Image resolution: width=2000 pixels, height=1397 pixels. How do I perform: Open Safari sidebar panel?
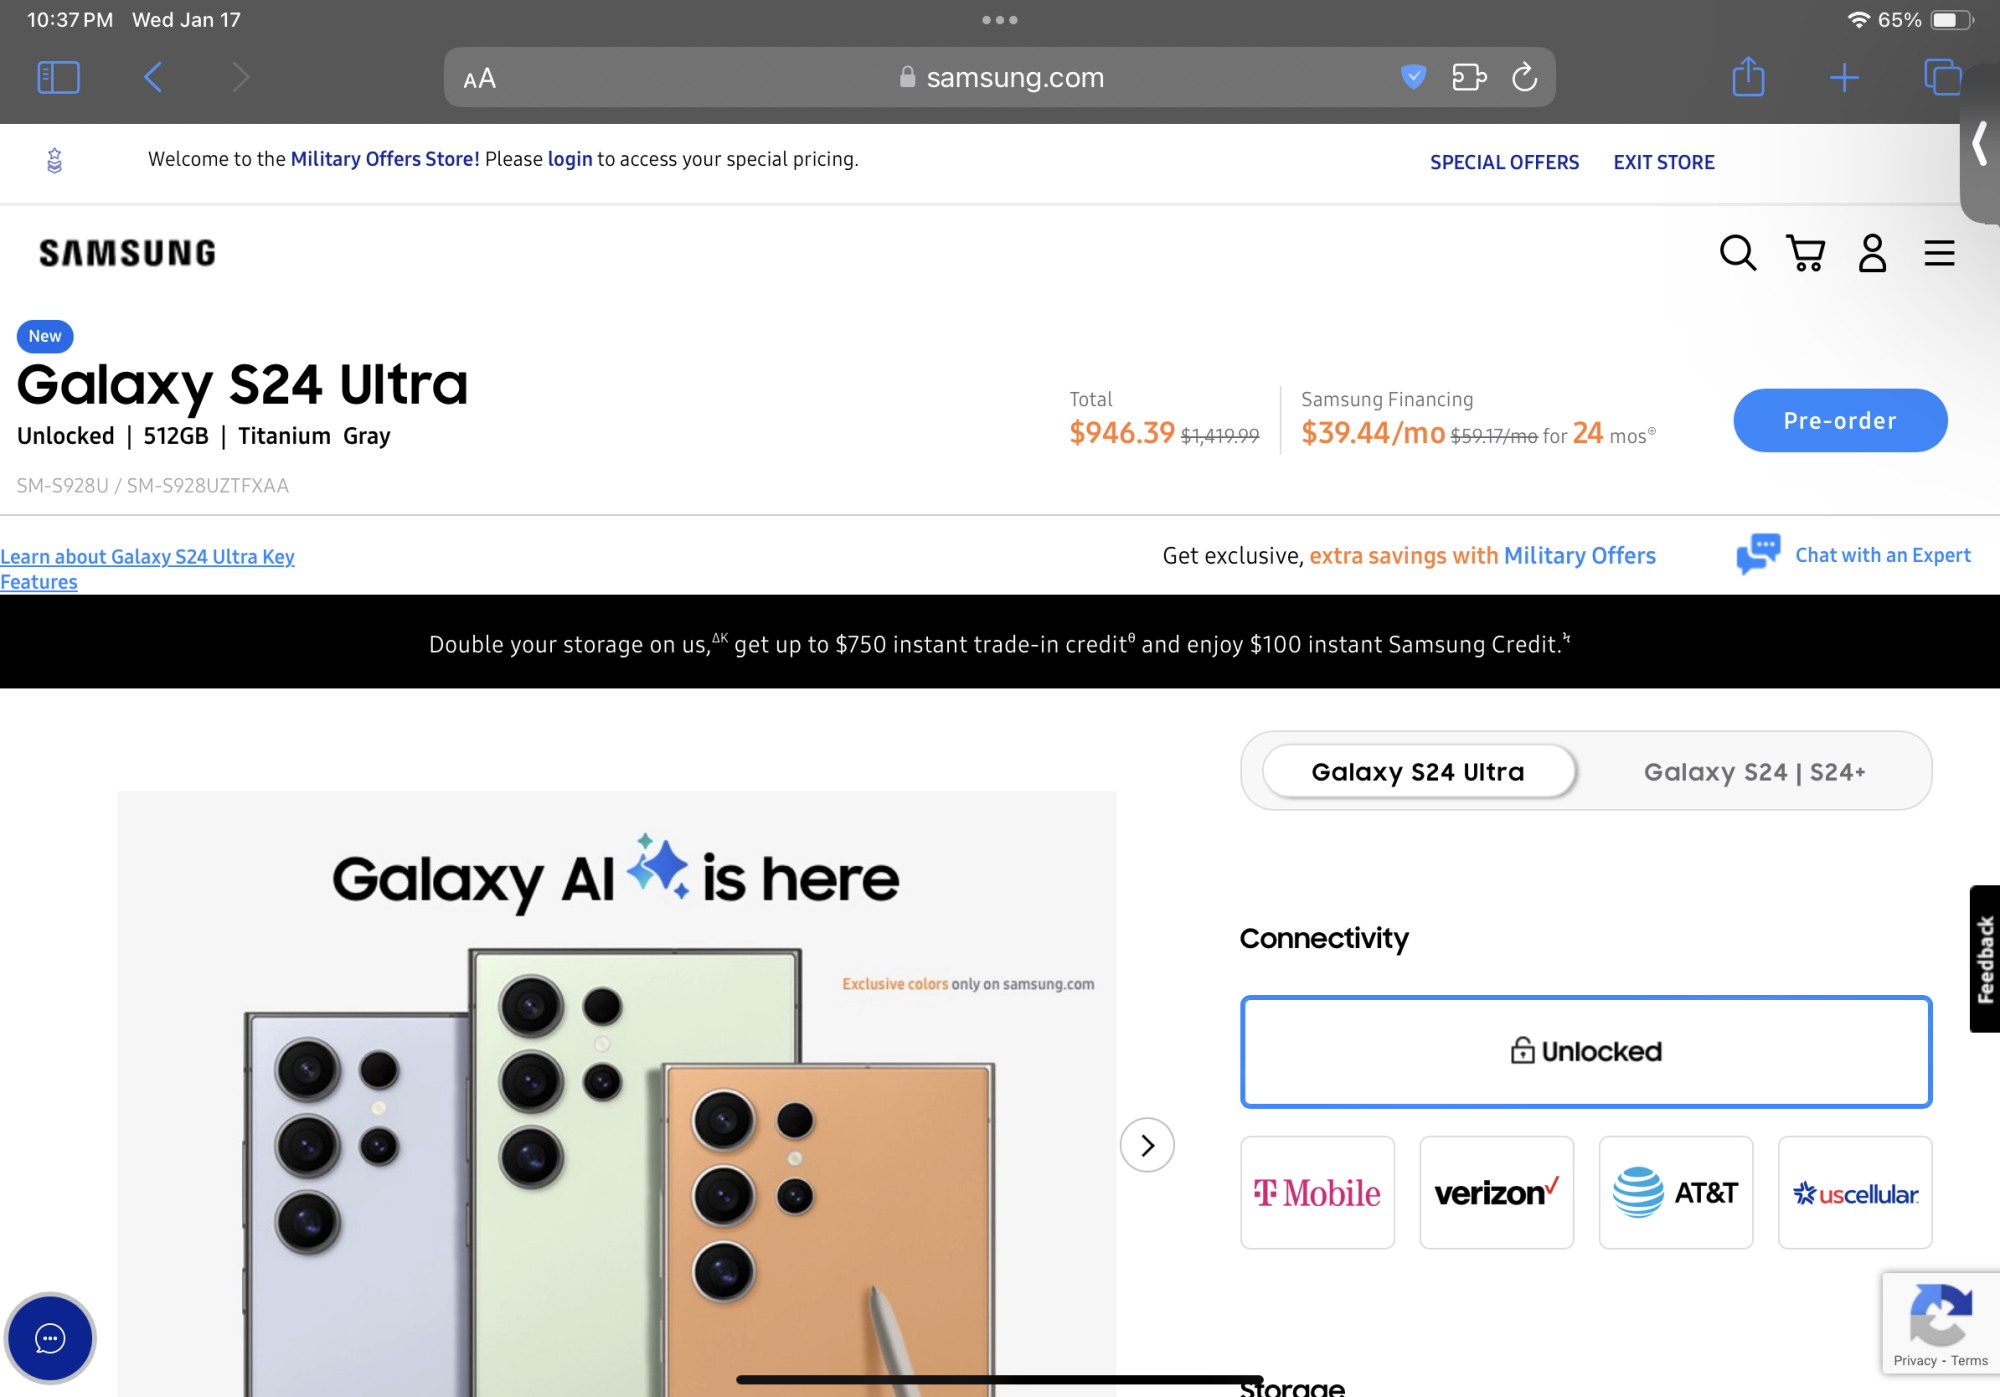[x=58, y=77]
